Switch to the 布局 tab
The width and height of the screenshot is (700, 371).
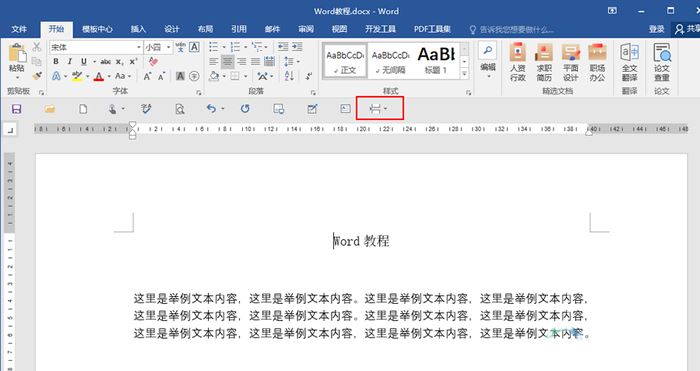[x=205, y=29]
